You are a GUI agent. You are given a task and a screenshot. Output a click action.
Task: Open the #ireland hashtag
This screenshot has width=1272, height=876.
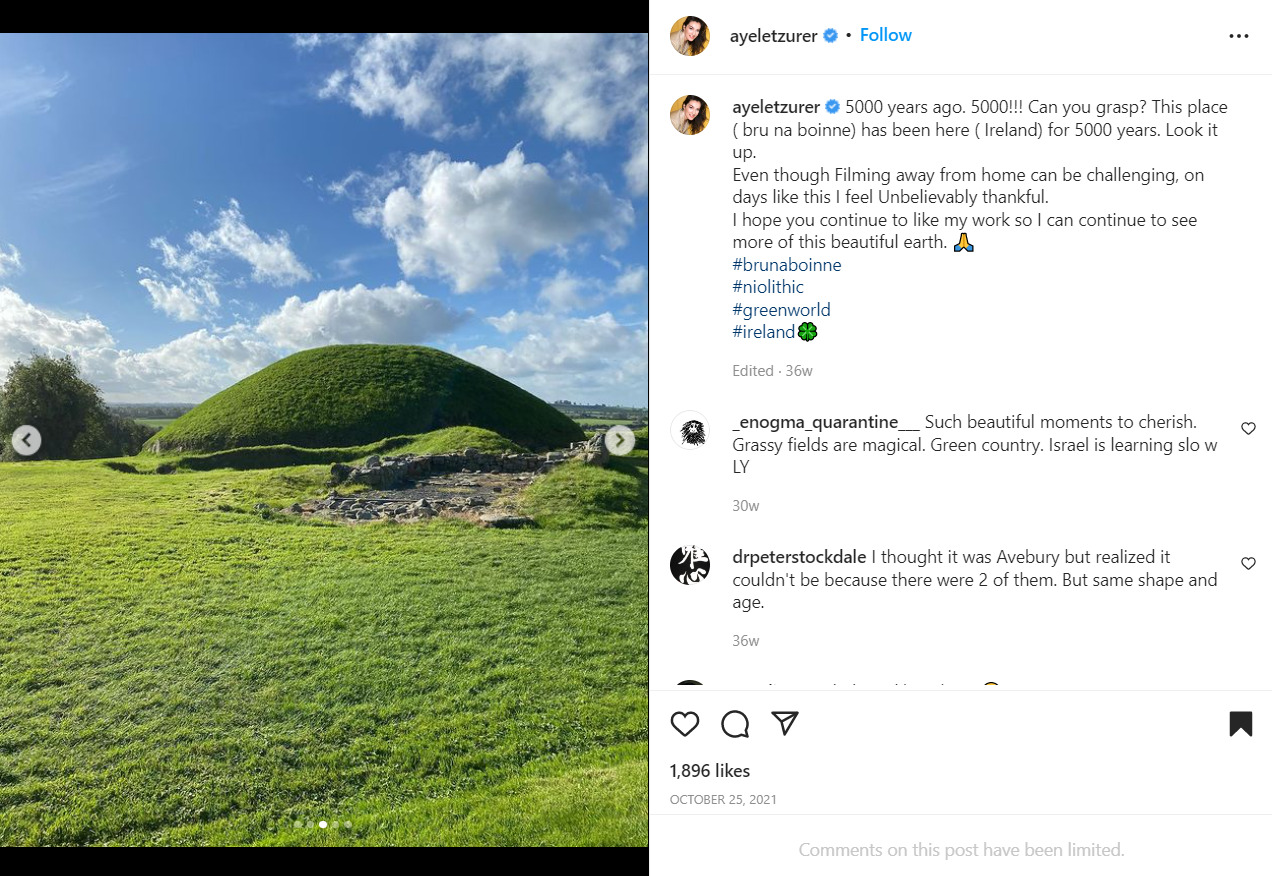[x=766, y=331]
